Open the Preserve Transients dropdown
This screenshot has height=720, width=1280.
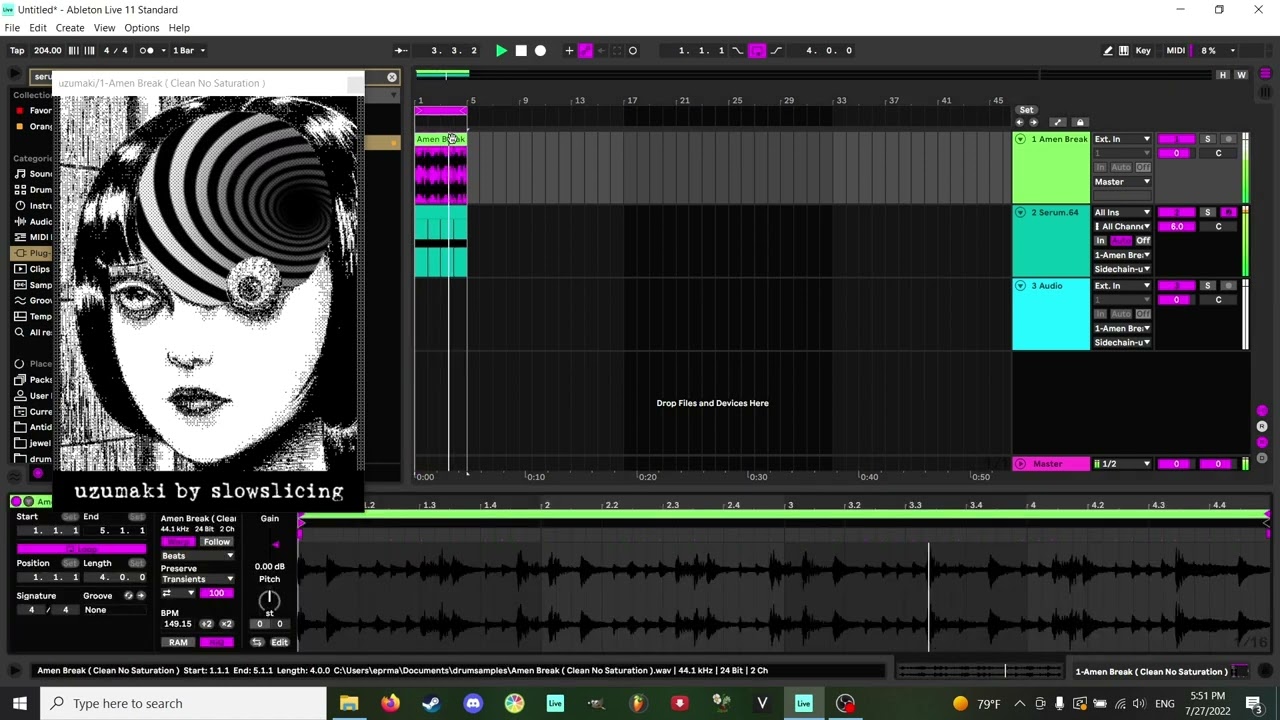point(198,579)
